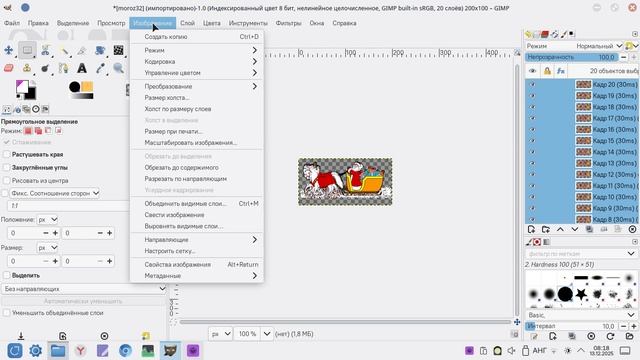Refresh the brushes list

point(610,336)
